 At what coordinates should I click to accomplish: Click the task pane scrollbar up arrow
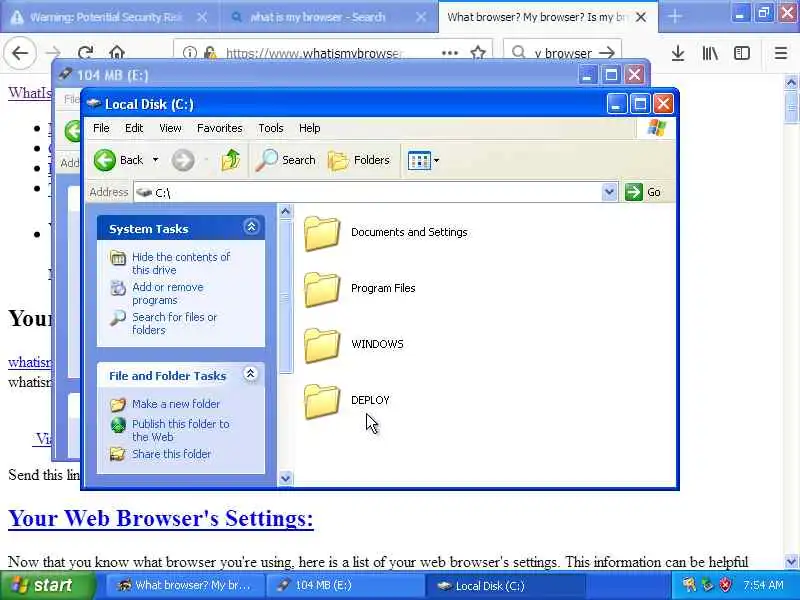286,211
